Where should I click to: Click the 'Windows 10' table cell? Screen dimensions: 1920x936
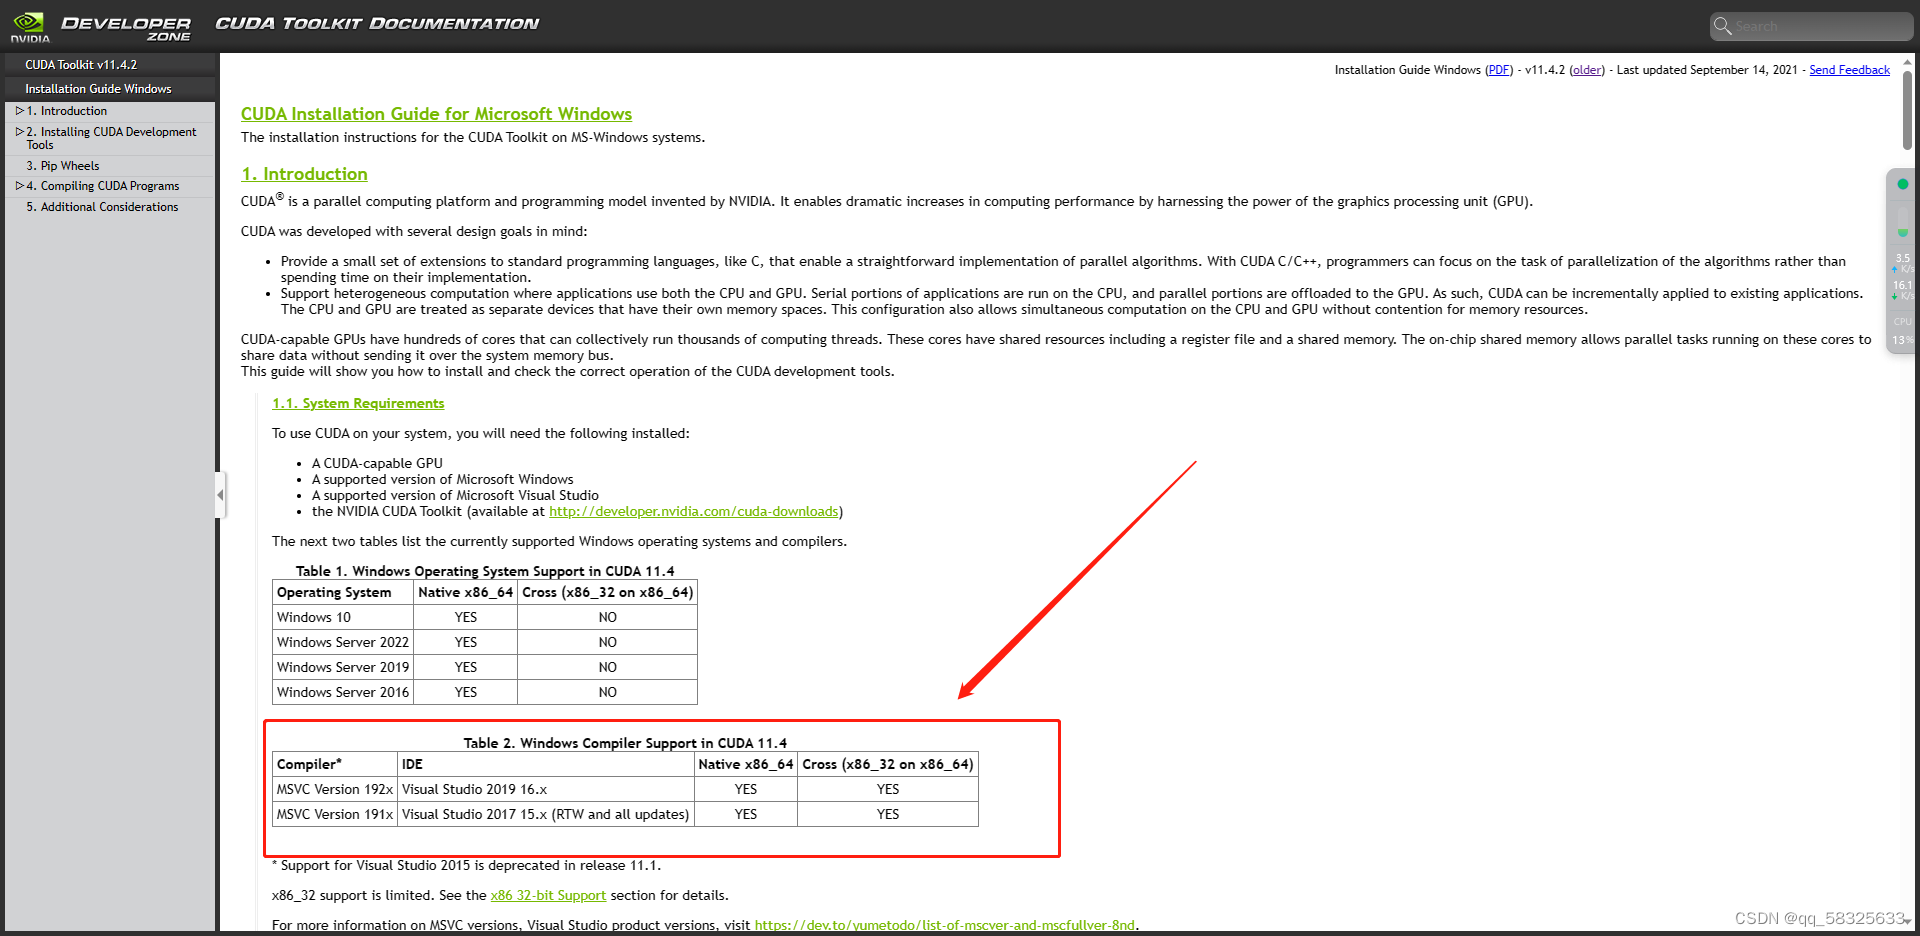point(343,617)
